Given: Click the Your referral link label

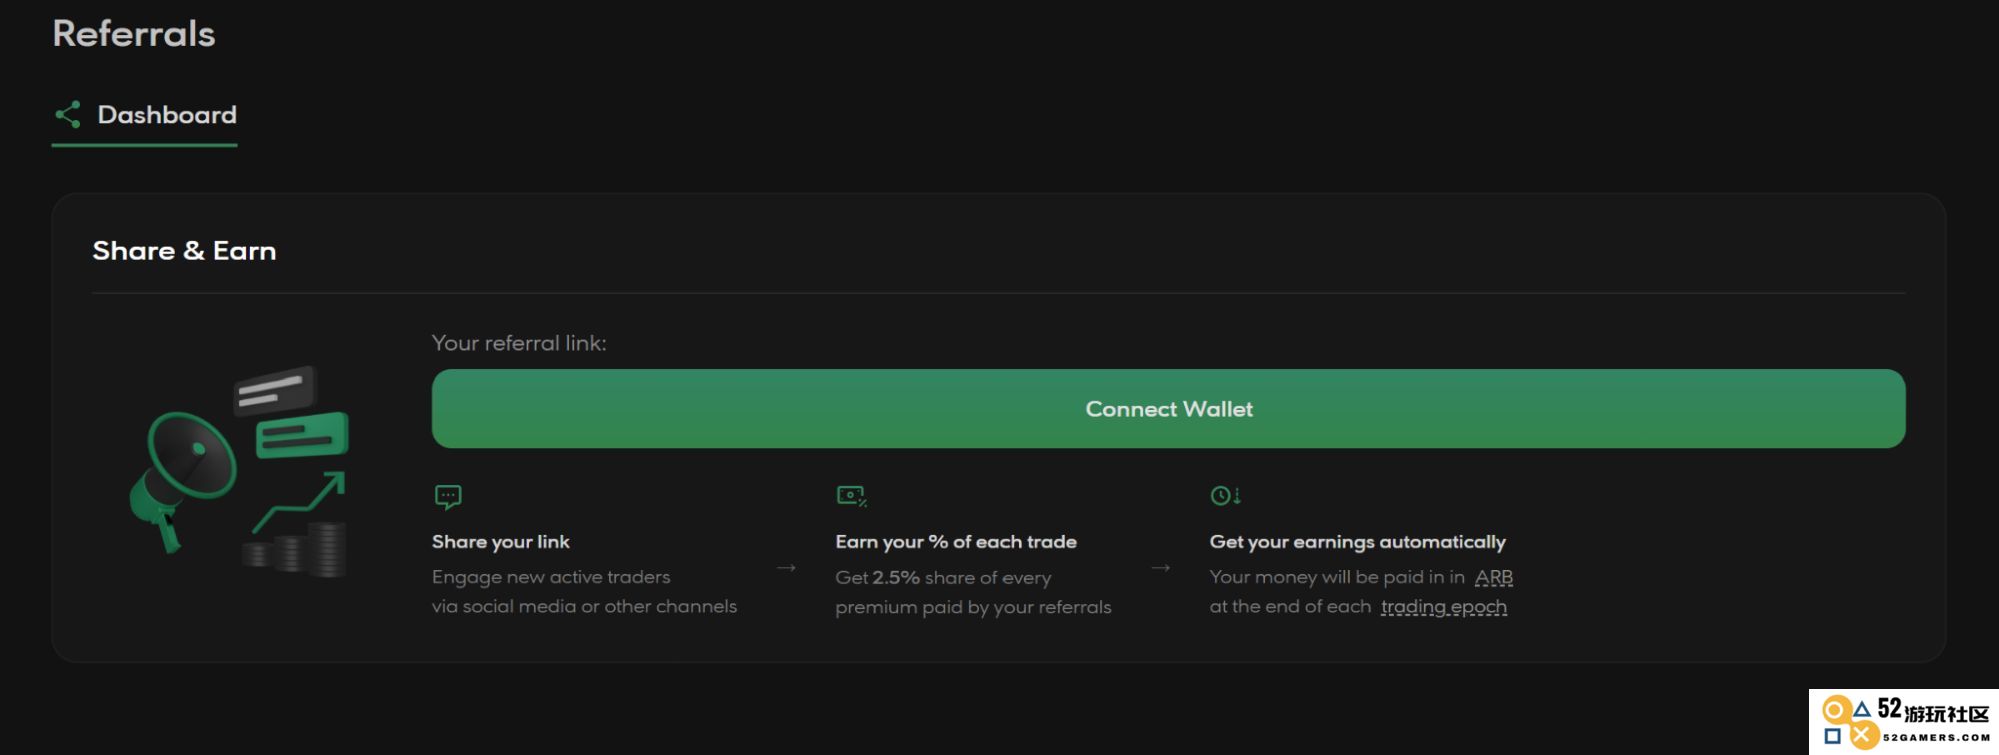Looking at the screenshot, I should coord(519,343).
